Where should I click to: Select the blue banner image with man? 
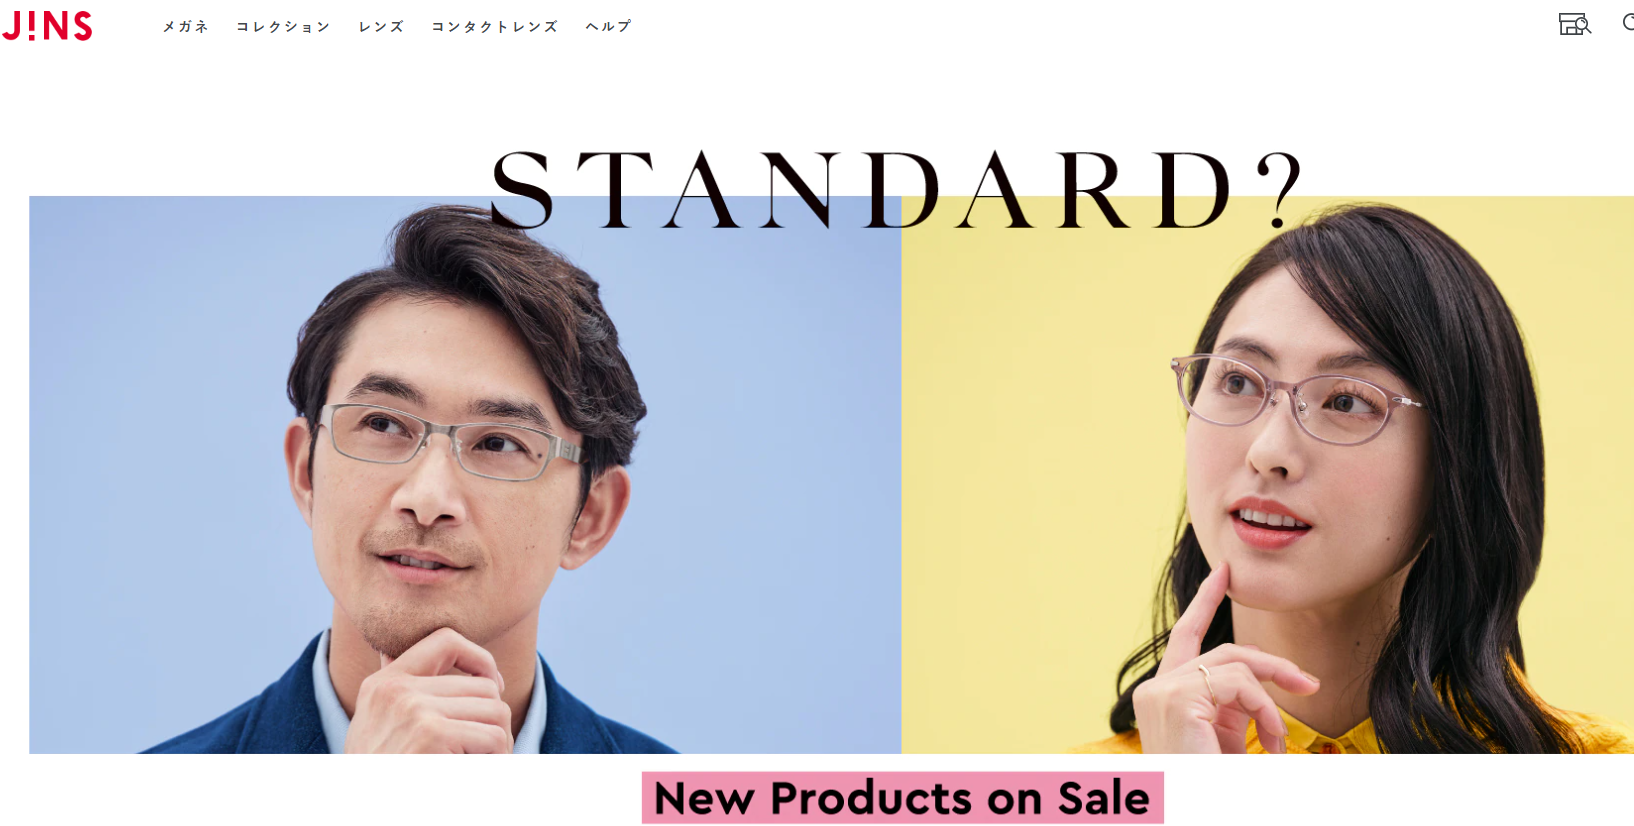[465, 475]
